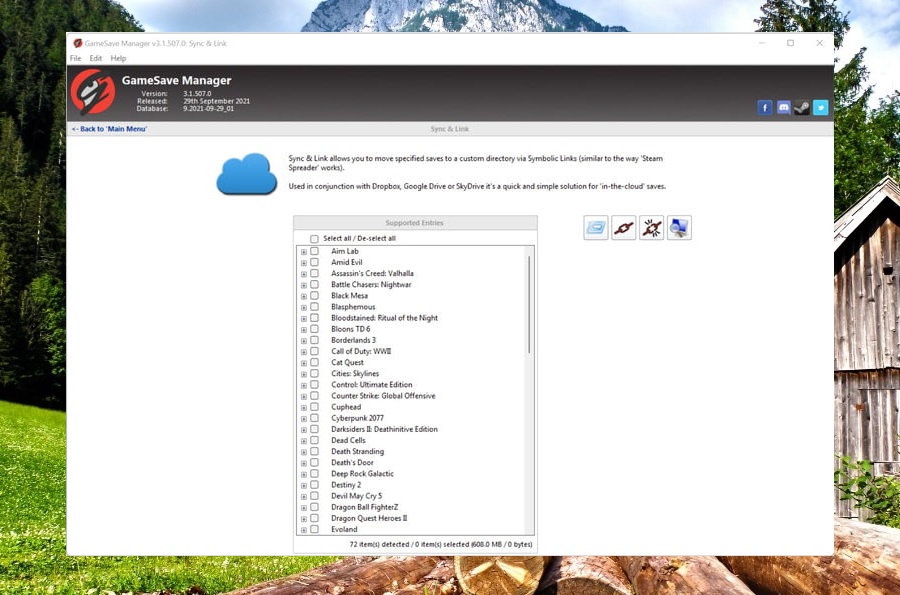Open the File menu
The width and height of the screenshot is (900, 595).
click(75, 58)
